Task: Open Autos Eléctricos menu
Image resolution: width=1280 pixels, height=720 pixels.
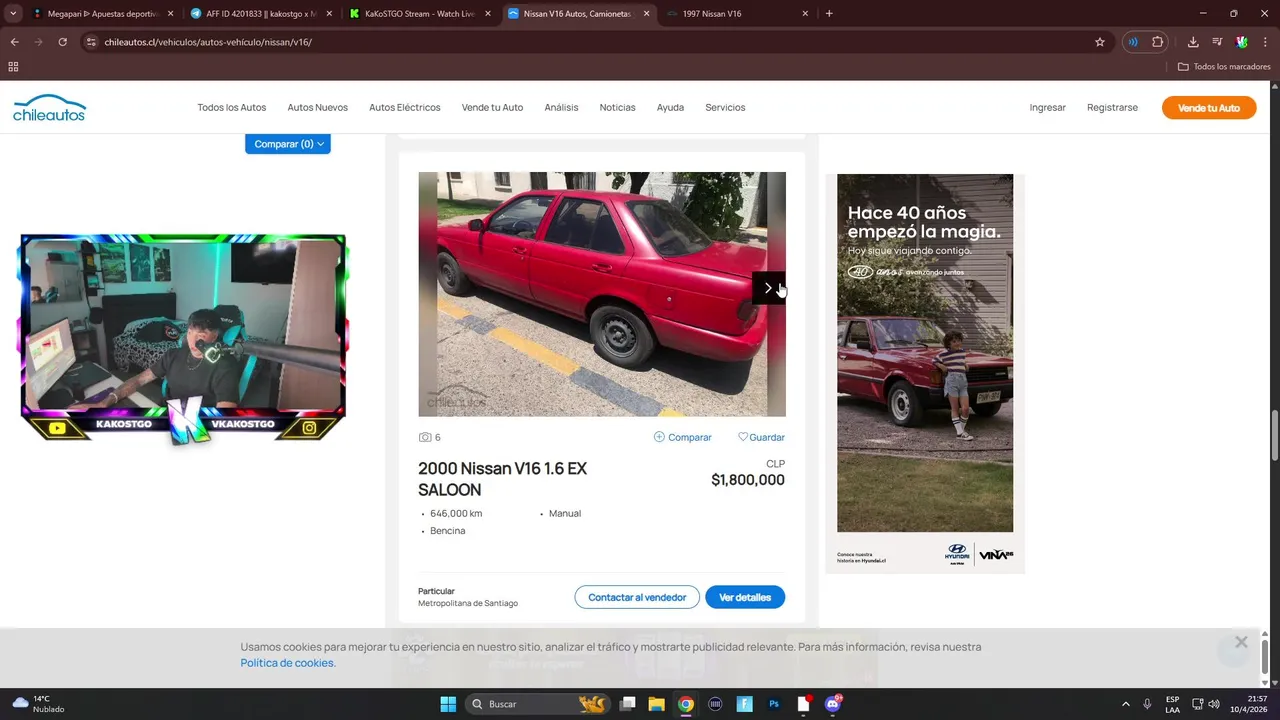Action: pyautogui.click(x=405, y=107)
